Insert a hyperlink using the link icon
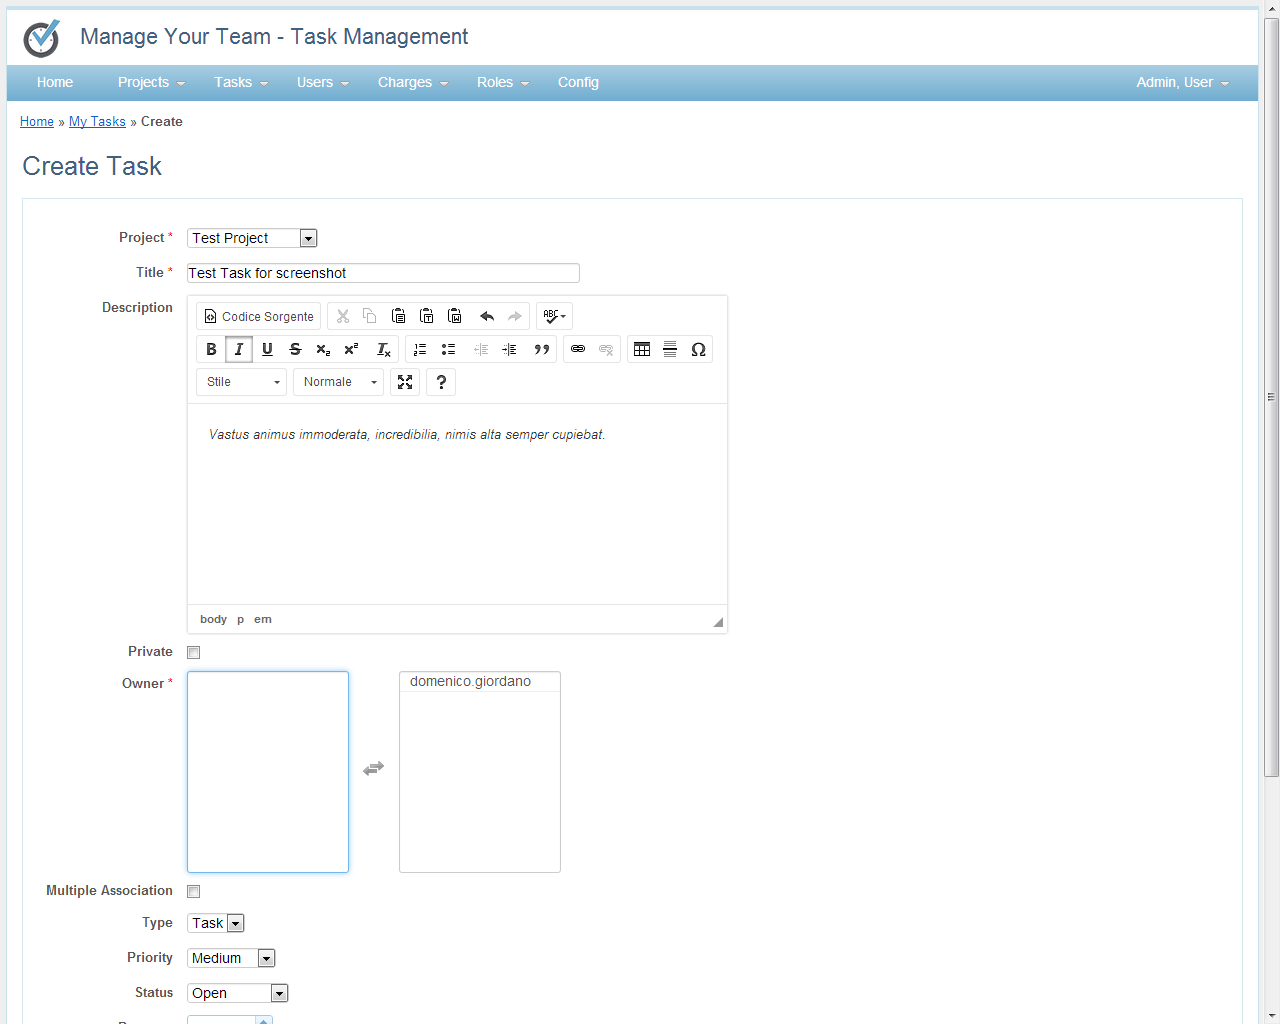The height and width of the screenshot is (1024, 1280). click(x=577, y=349)
